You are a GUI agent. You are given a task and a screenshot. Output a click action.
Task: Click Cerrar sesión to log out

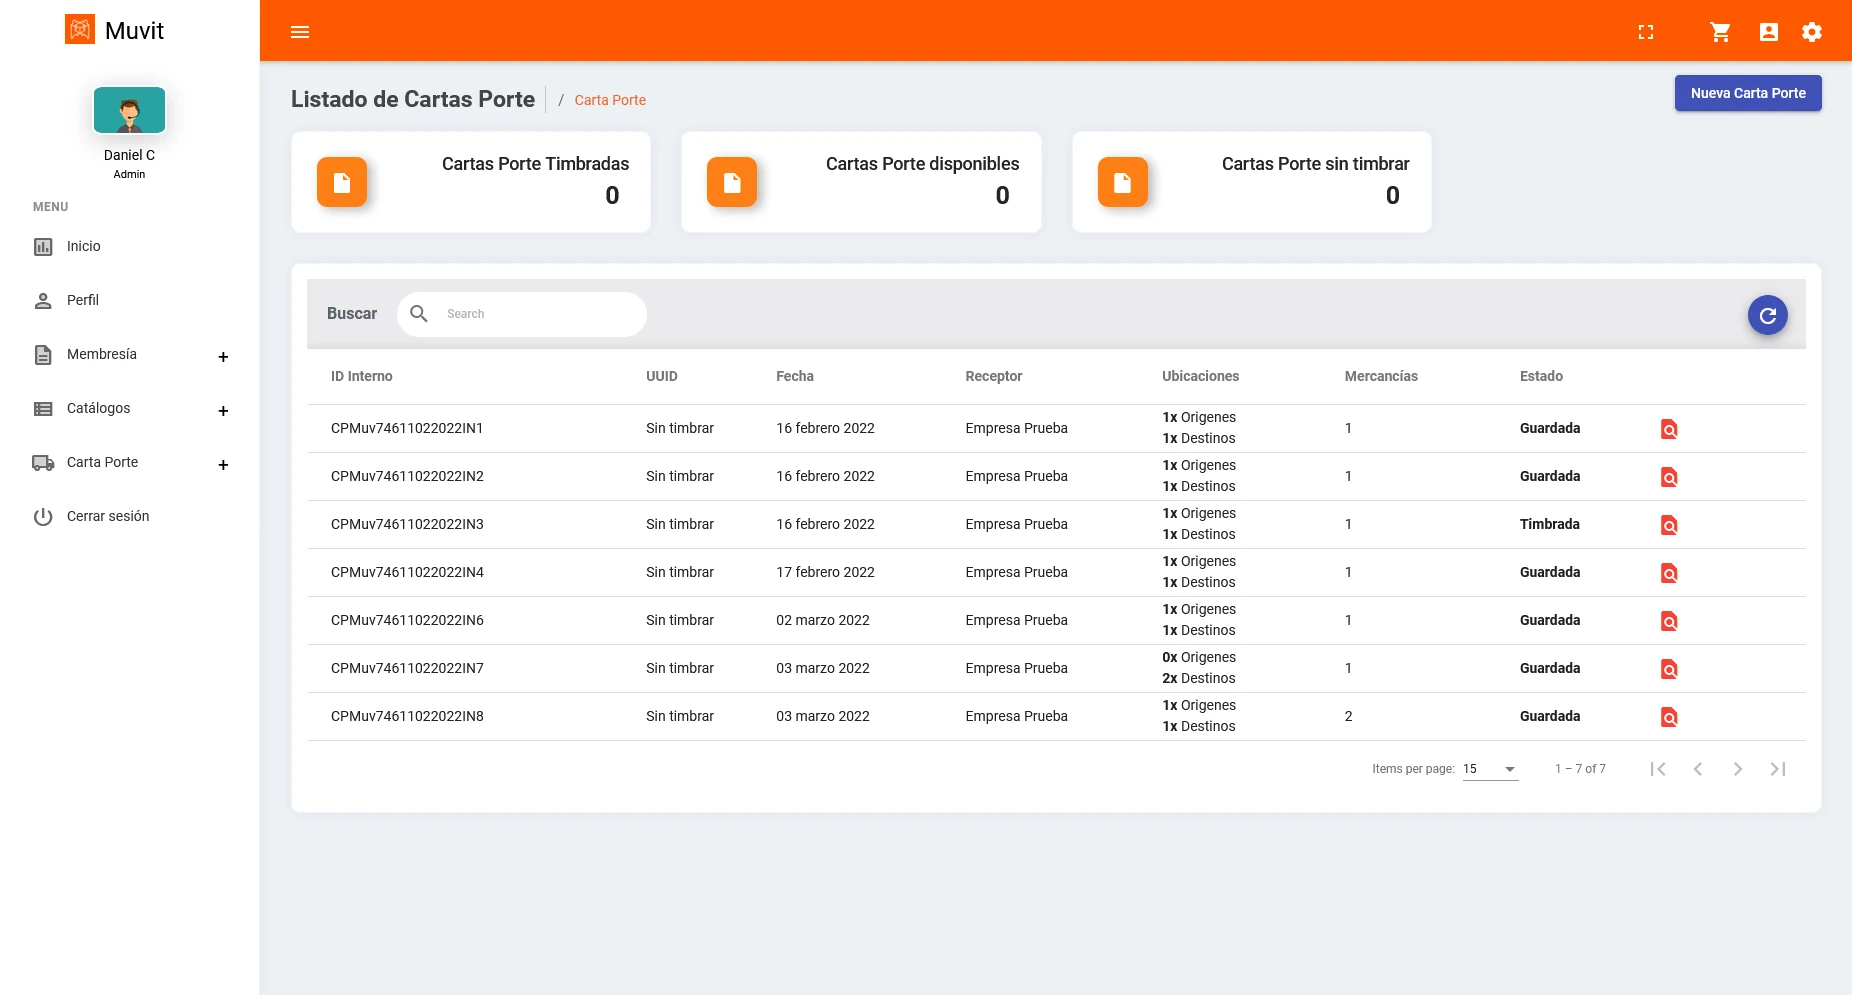coord(108,516)
